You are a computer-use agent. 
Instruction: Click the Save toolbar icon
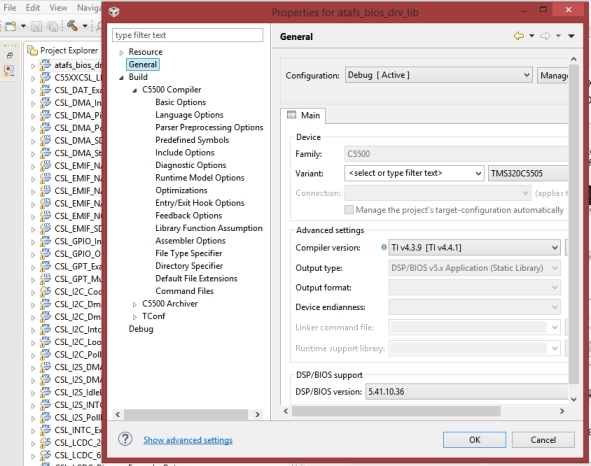(x=36, y=26)
